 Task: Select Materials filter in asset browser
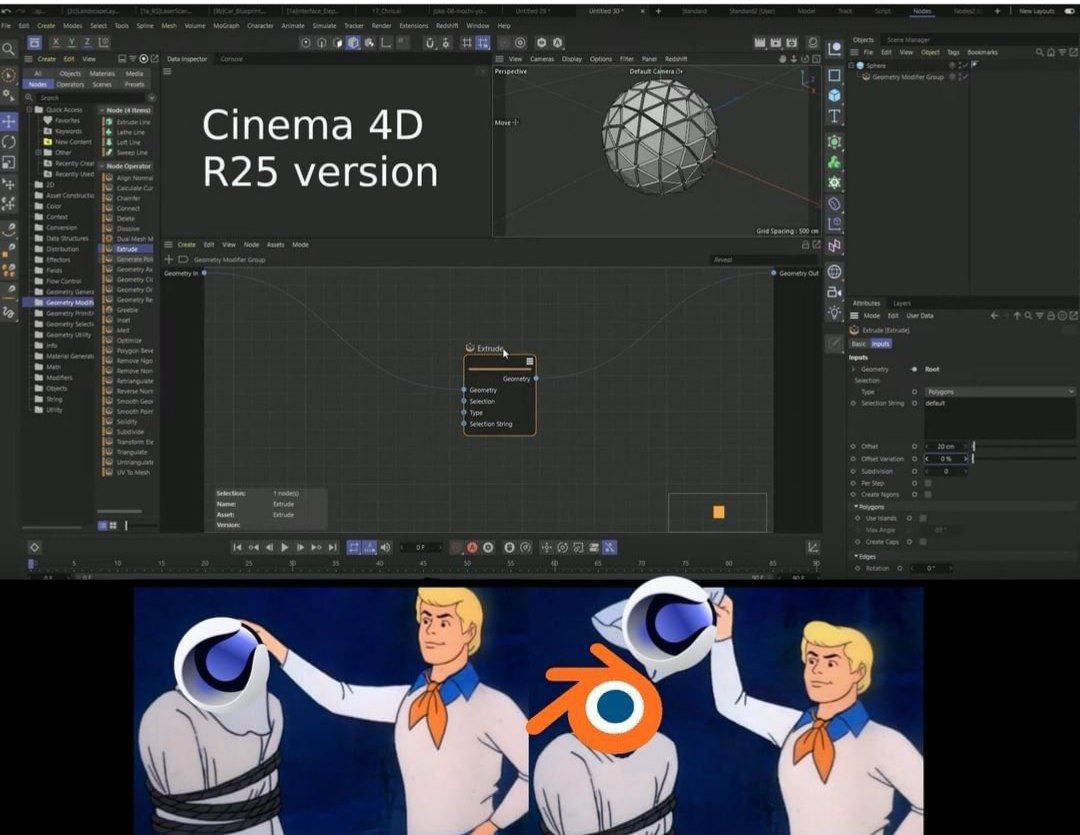(102, 73)
